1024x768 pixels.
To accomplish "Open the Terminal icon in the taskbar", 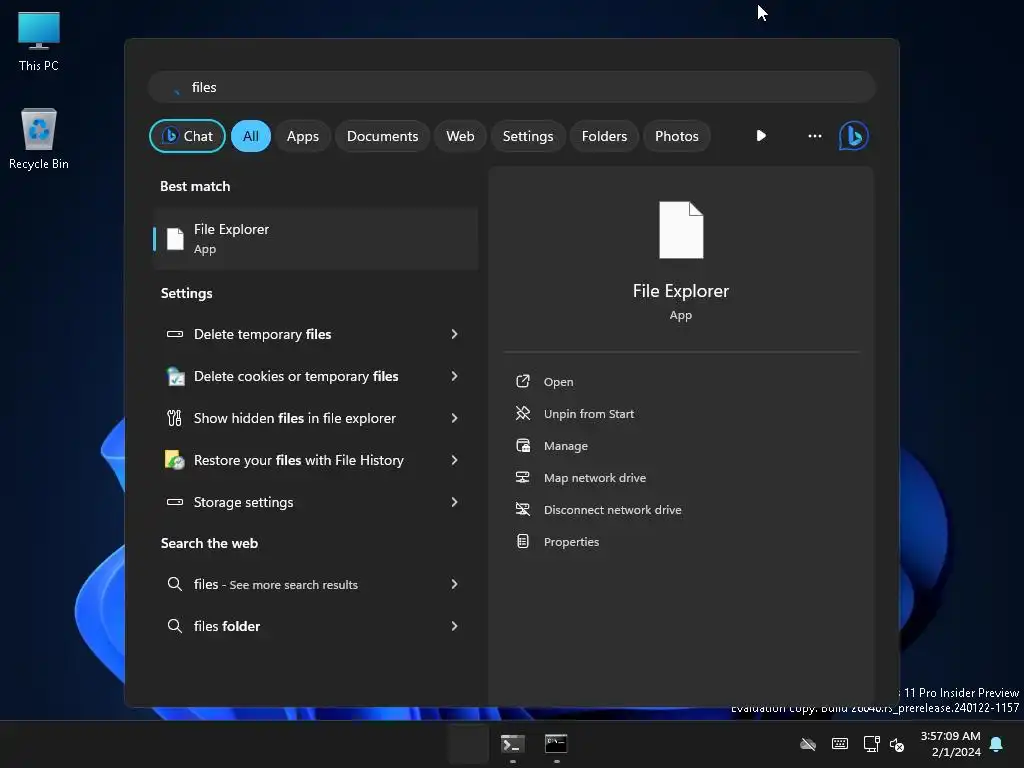I will [x=513, y=744].
